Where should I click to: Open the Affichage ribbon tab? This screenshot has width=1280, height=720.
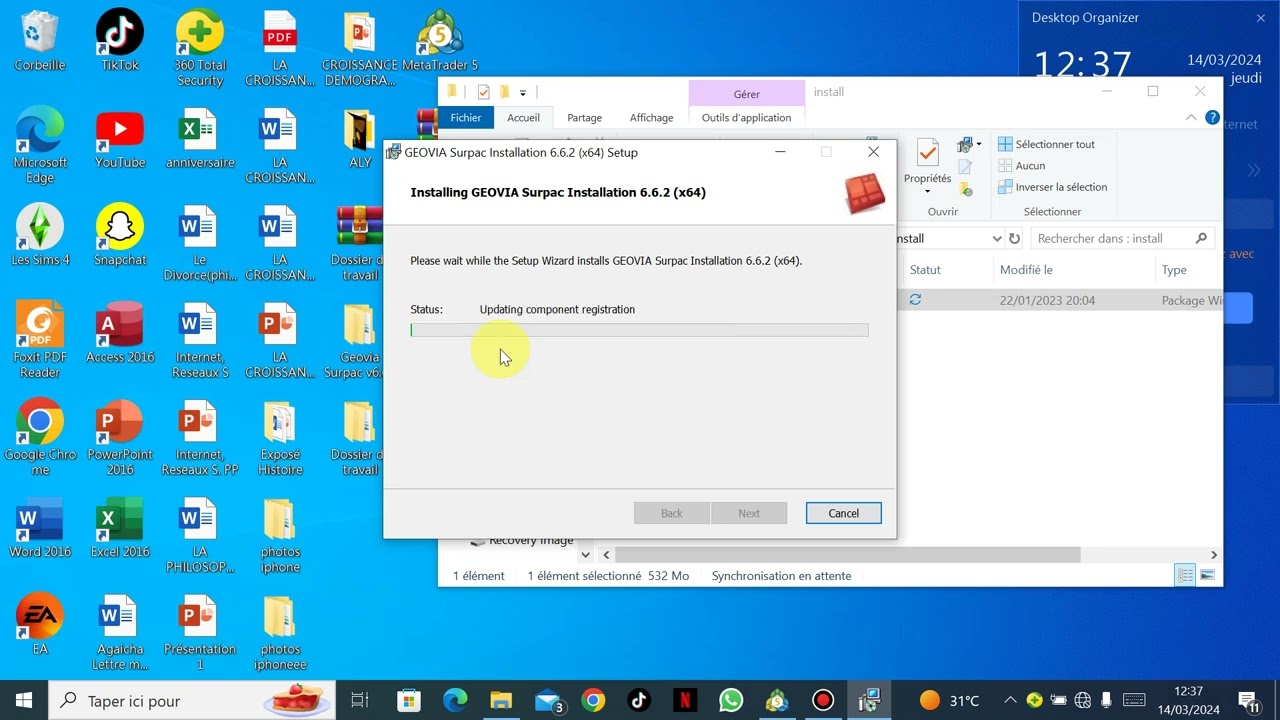(651, 117)
